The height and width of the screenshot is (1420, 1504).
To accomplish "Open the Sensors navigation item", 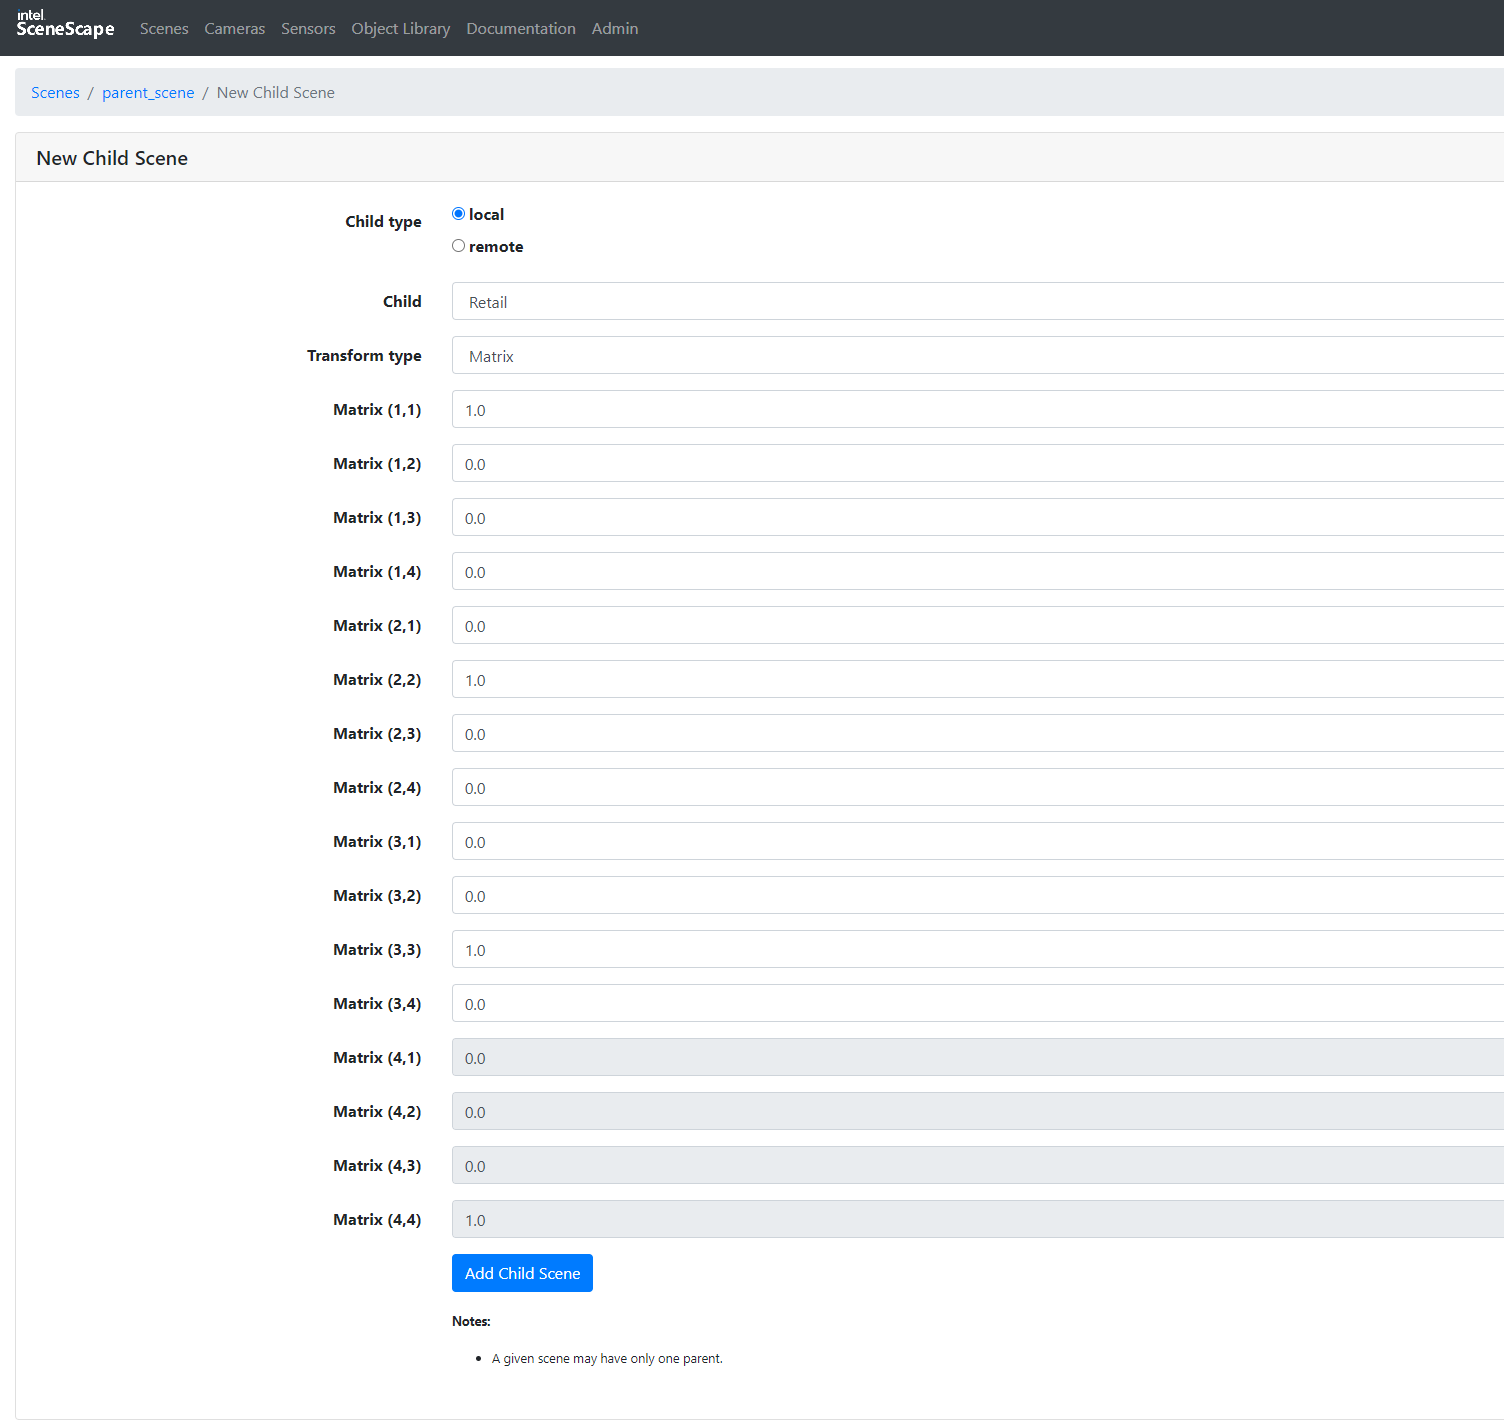I will pos(308,29).
